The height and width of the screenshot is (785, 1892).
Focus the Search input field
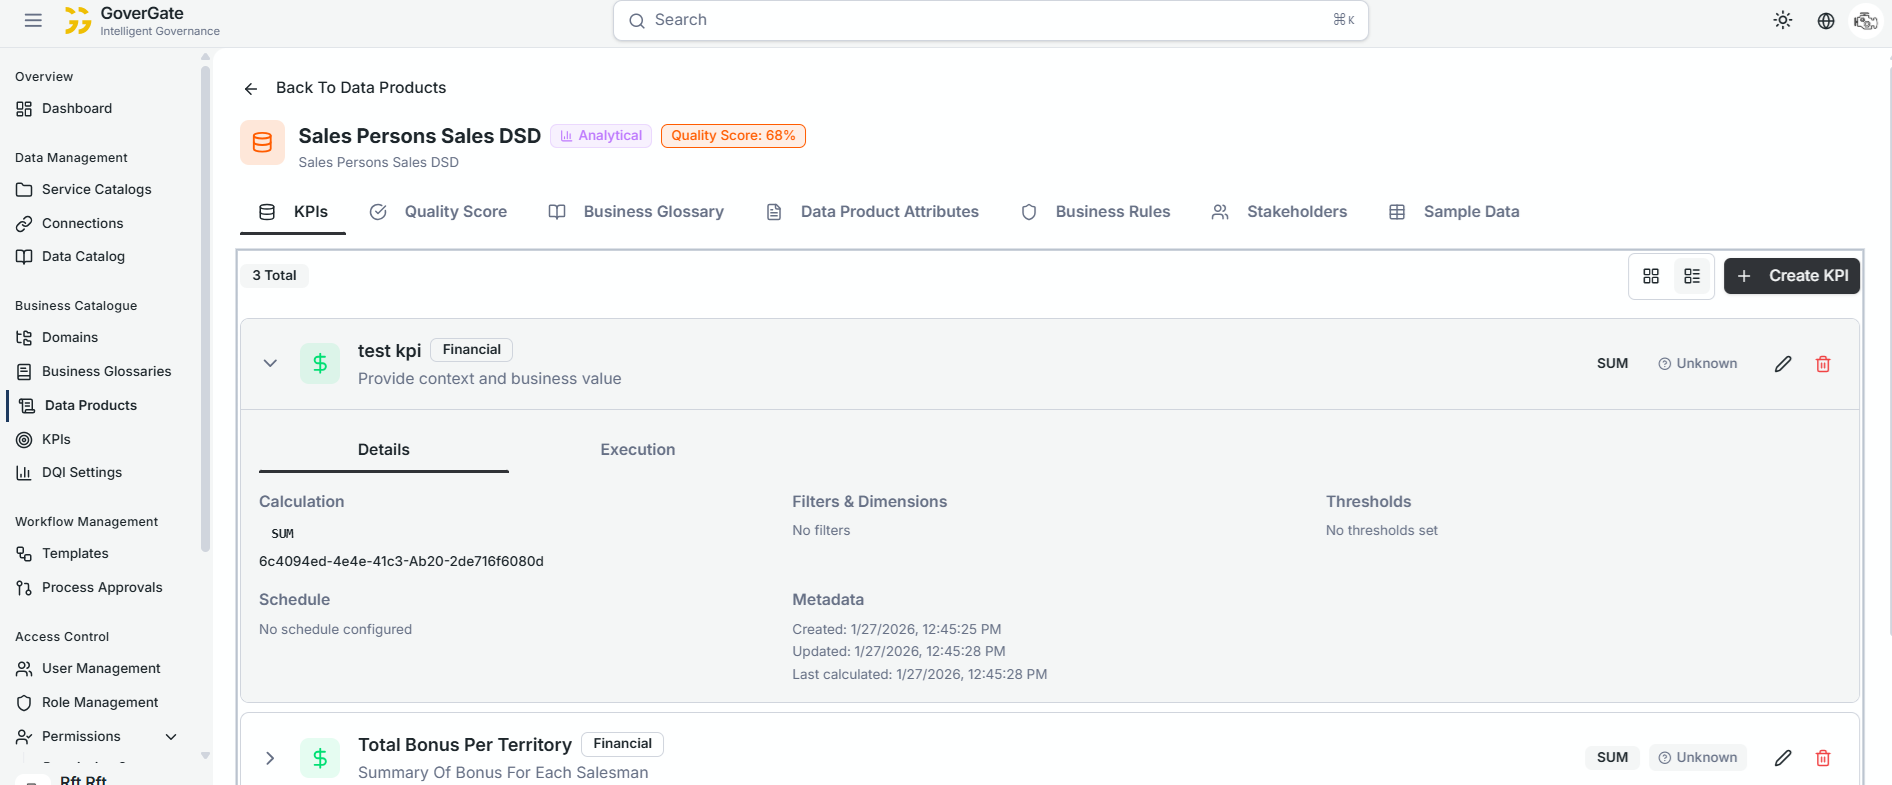click(990, 20)
